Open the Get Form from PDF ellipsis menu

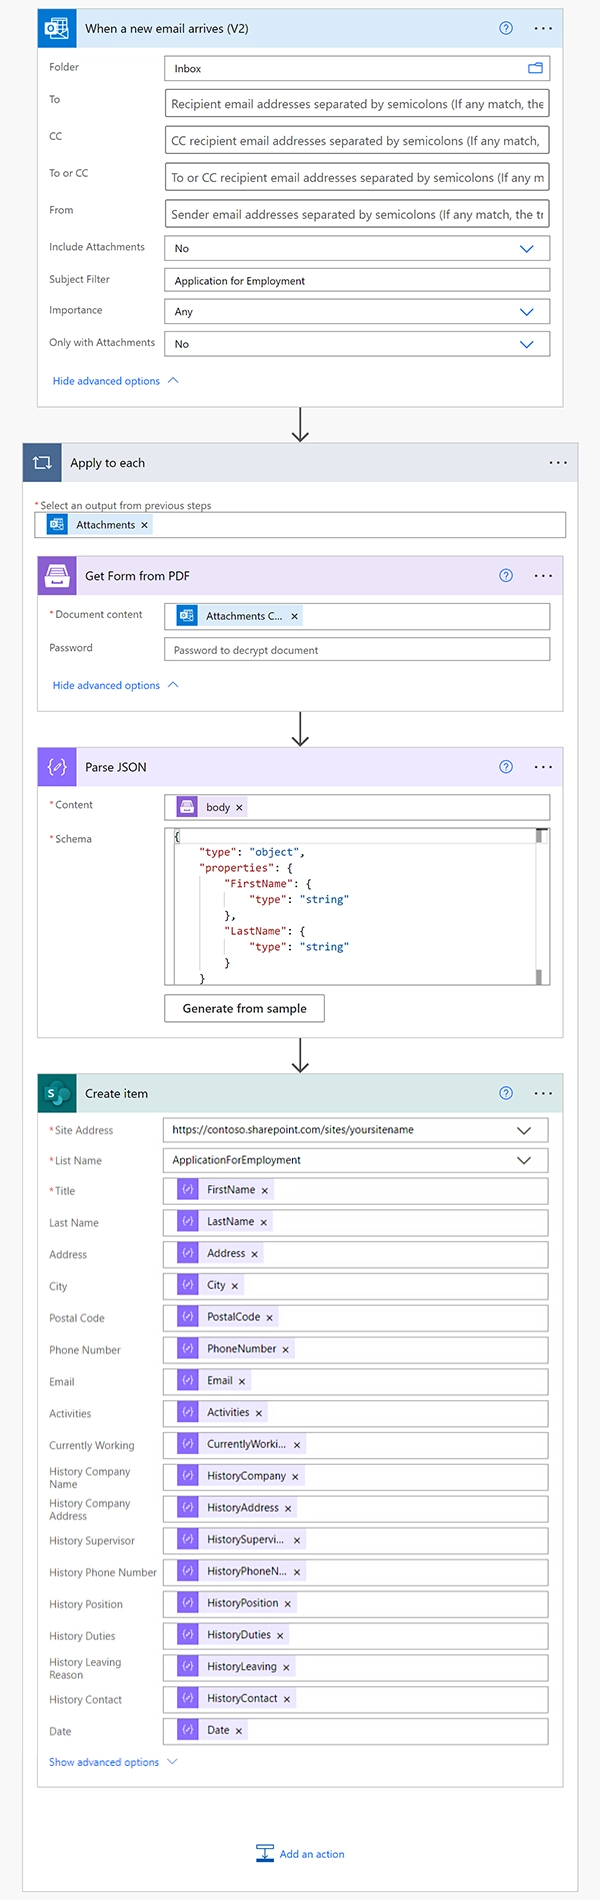pyautogui.click(x=543, y=575)
